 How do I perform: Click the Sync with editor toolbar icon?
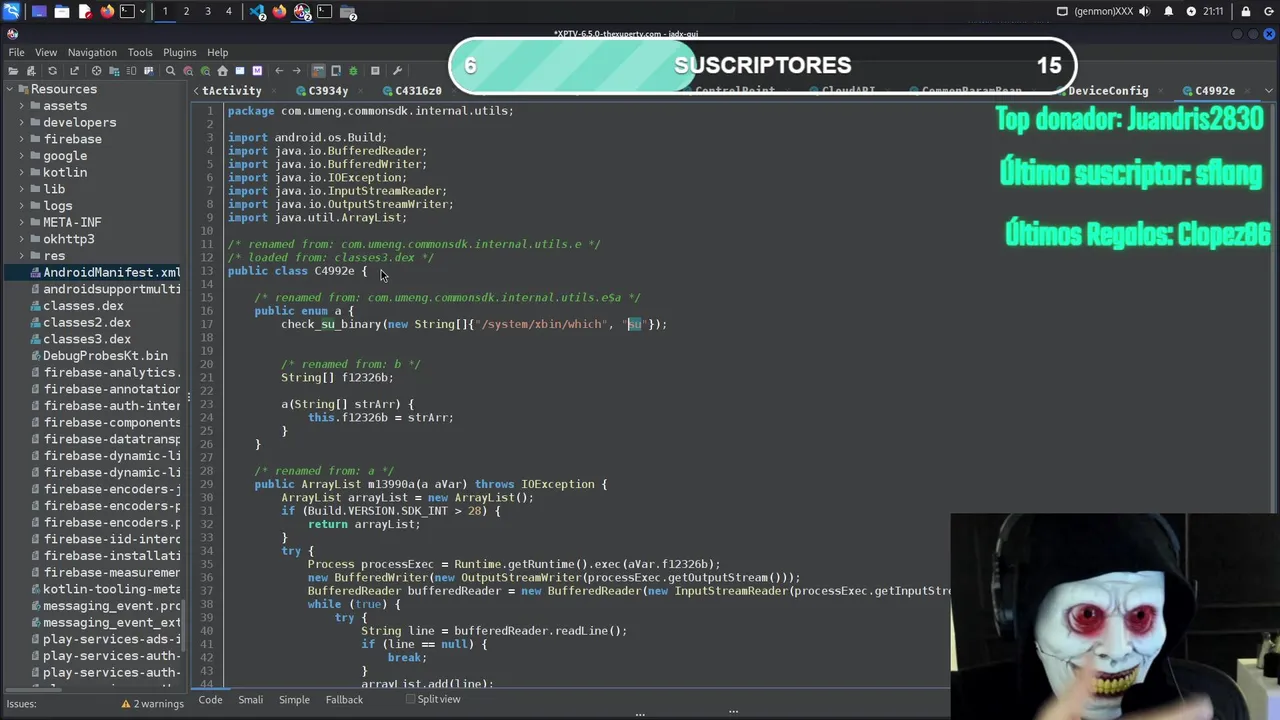point(96,70)
